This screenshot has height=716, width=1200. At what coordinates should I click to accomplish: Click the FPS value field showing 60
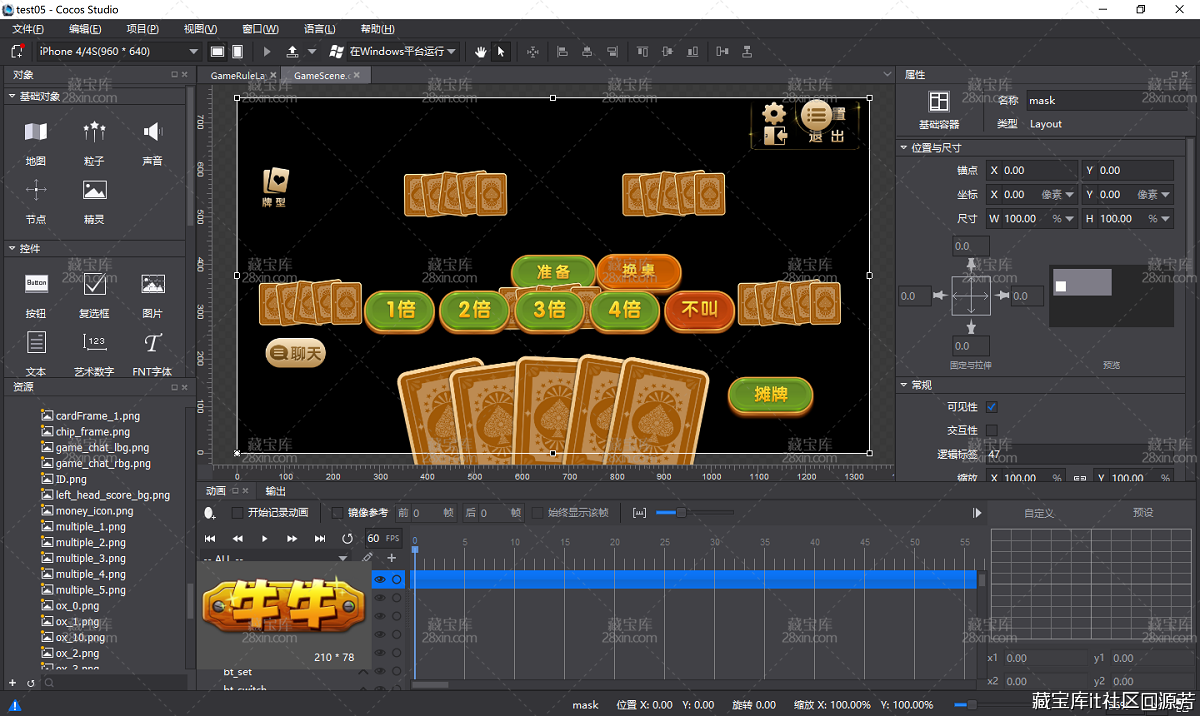click(373, 538)
